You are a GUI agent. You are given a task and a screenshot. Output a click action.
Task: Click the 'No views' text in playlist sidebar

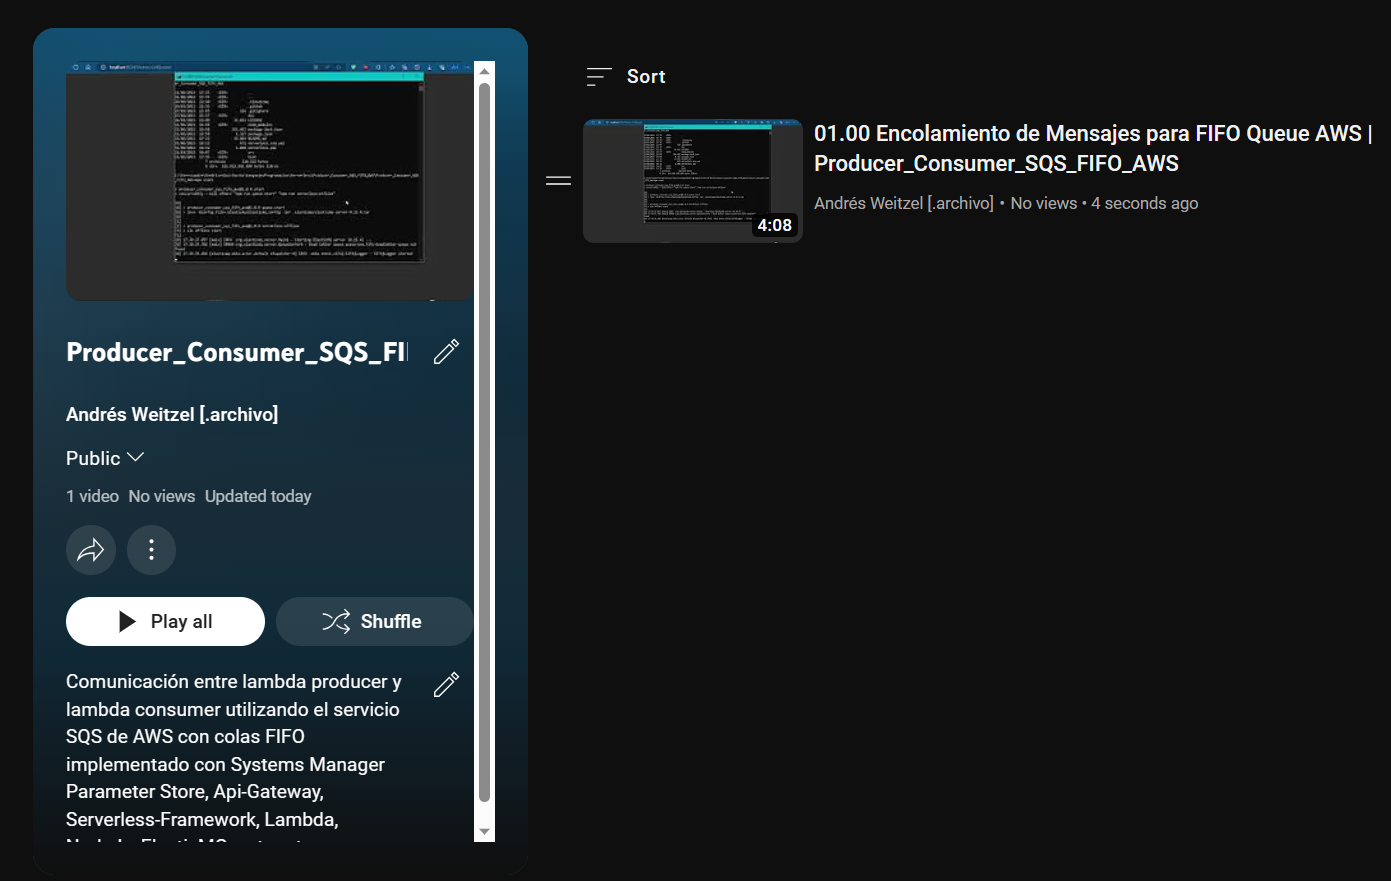162,496
